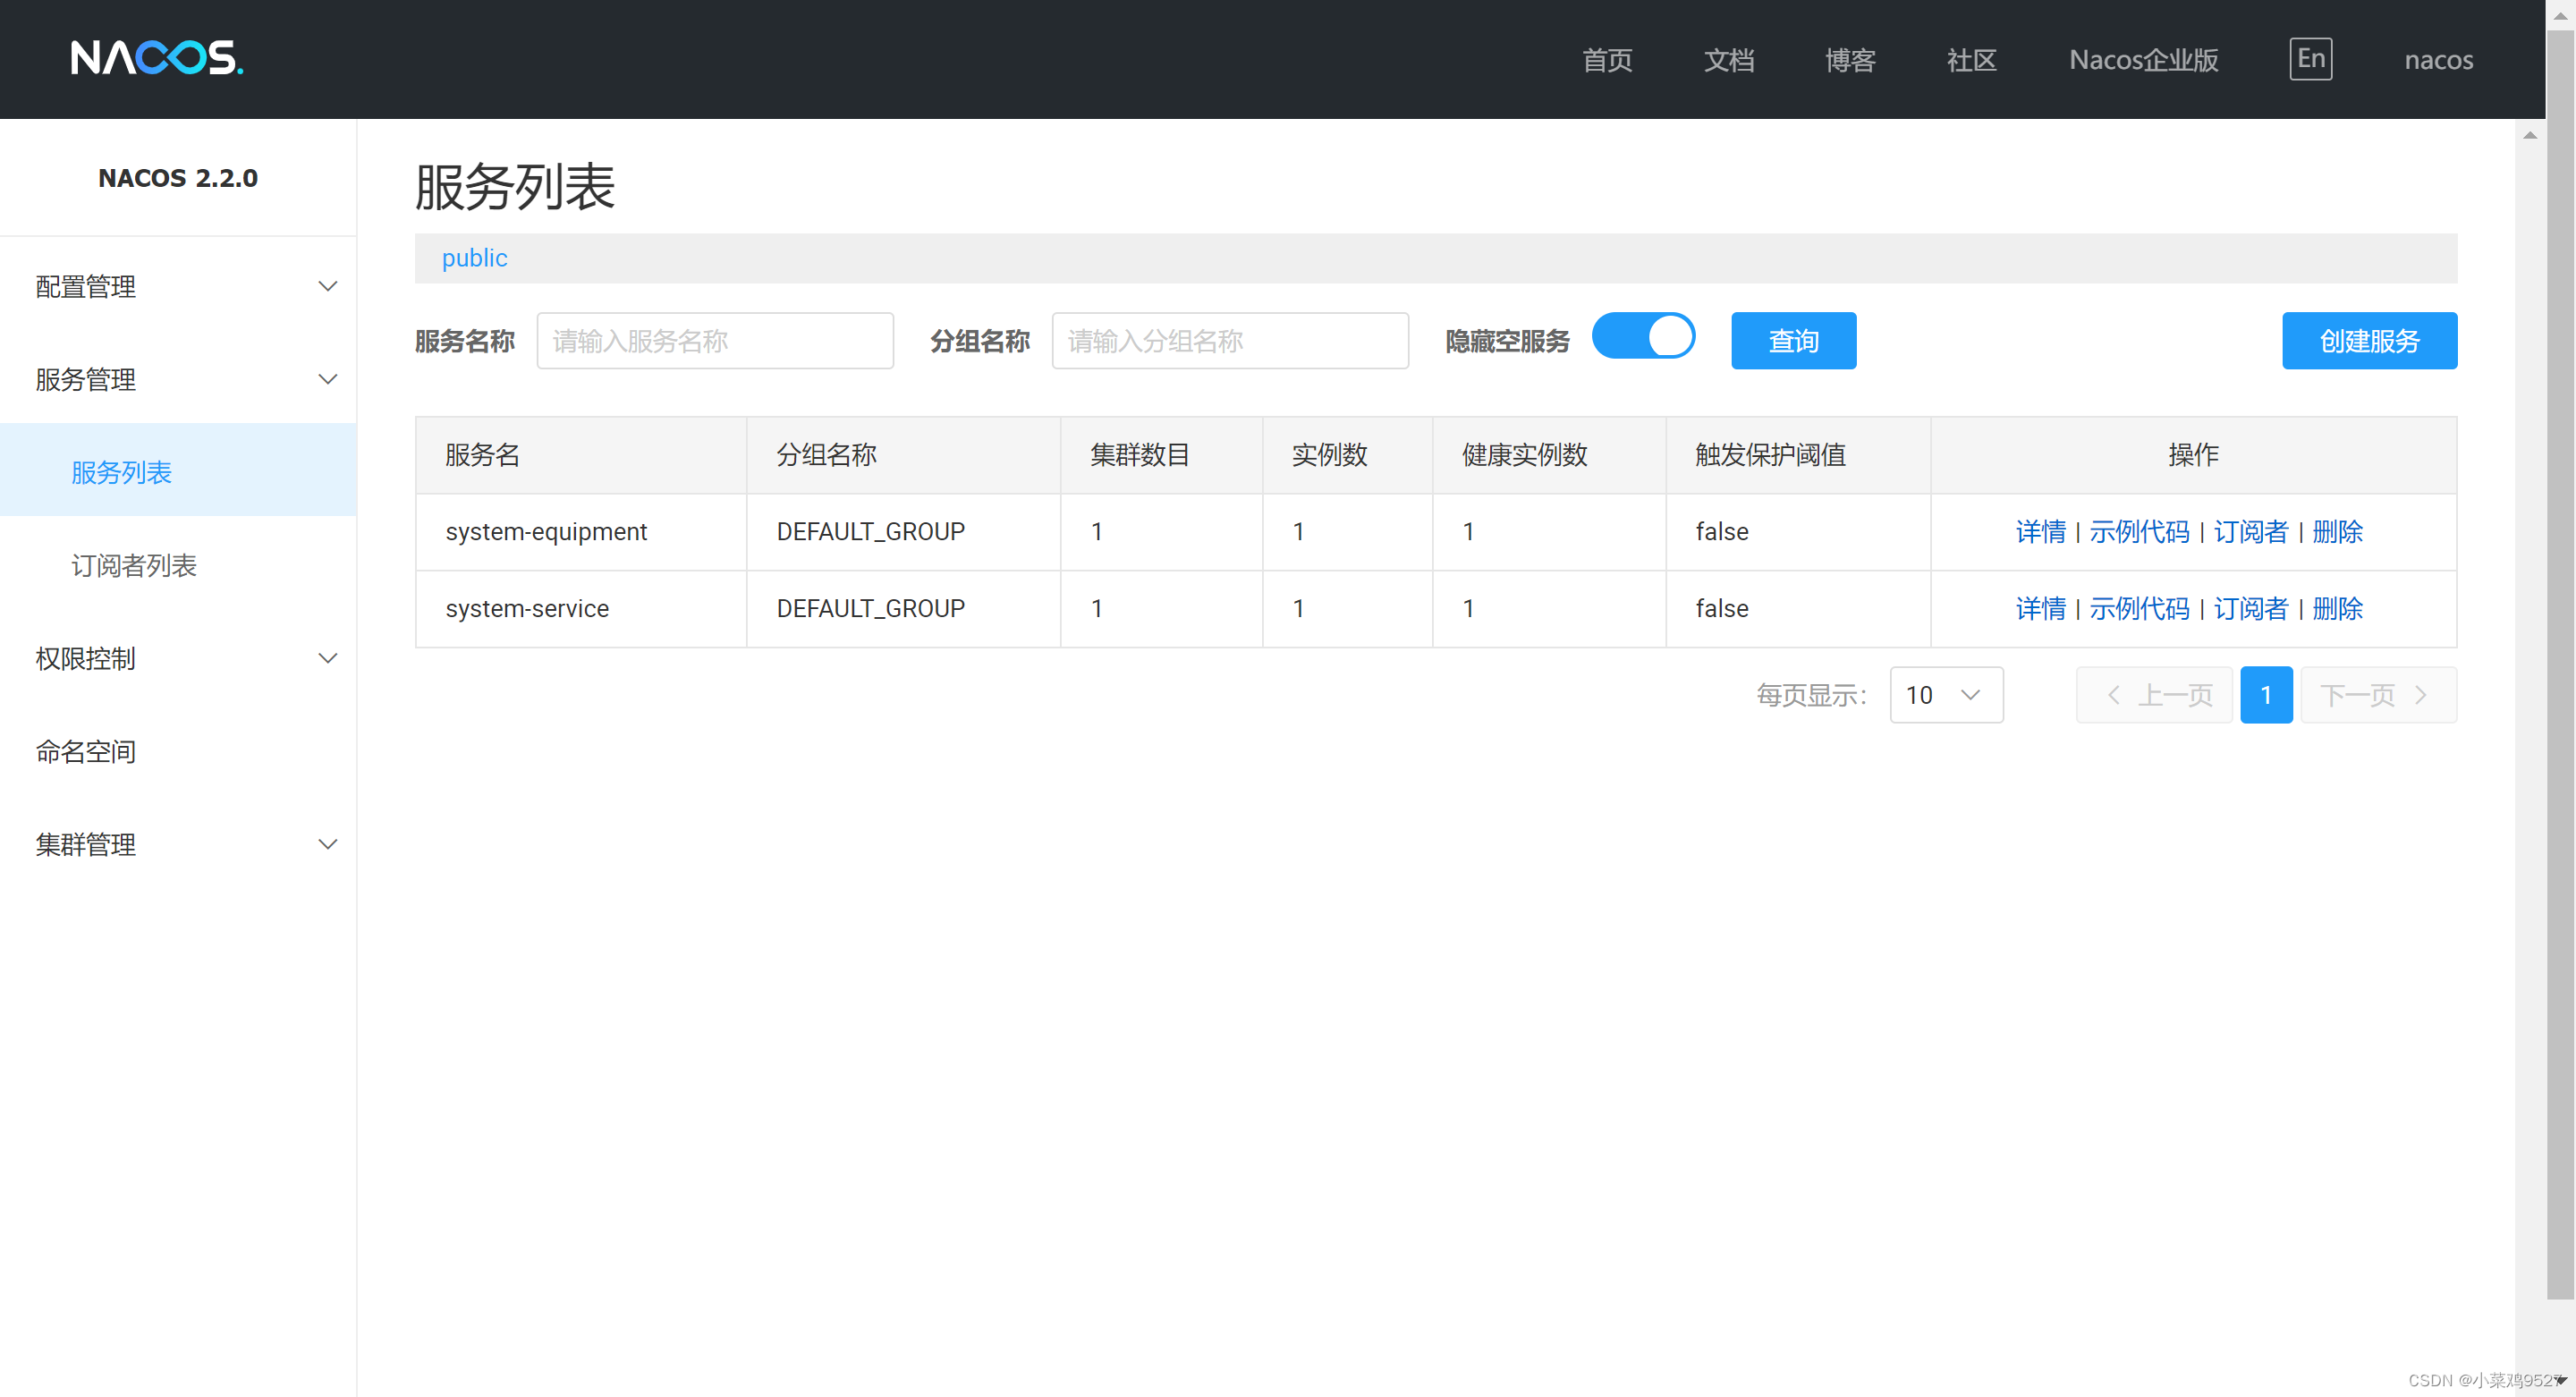
Task: Open 订阅者 for system-equipment
Action: click(x=2251, y=532)
